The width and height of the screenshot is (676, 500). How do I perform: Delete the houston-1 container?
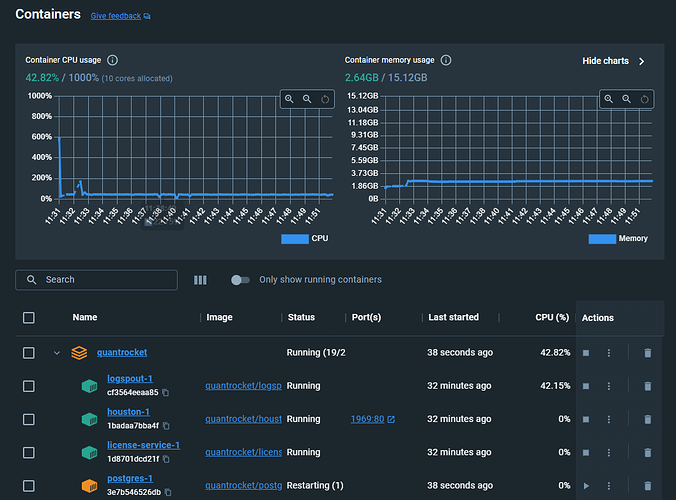[x=648, y=419]
